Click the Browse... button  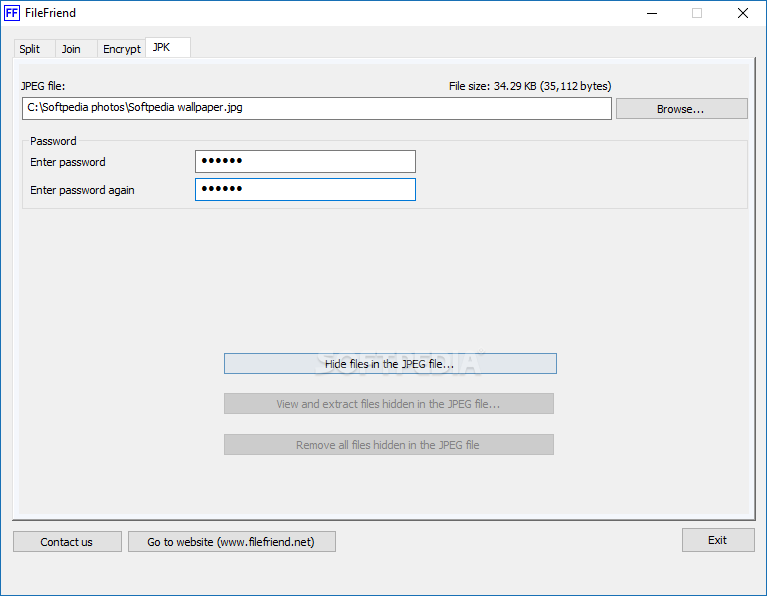tap(681, 109)
